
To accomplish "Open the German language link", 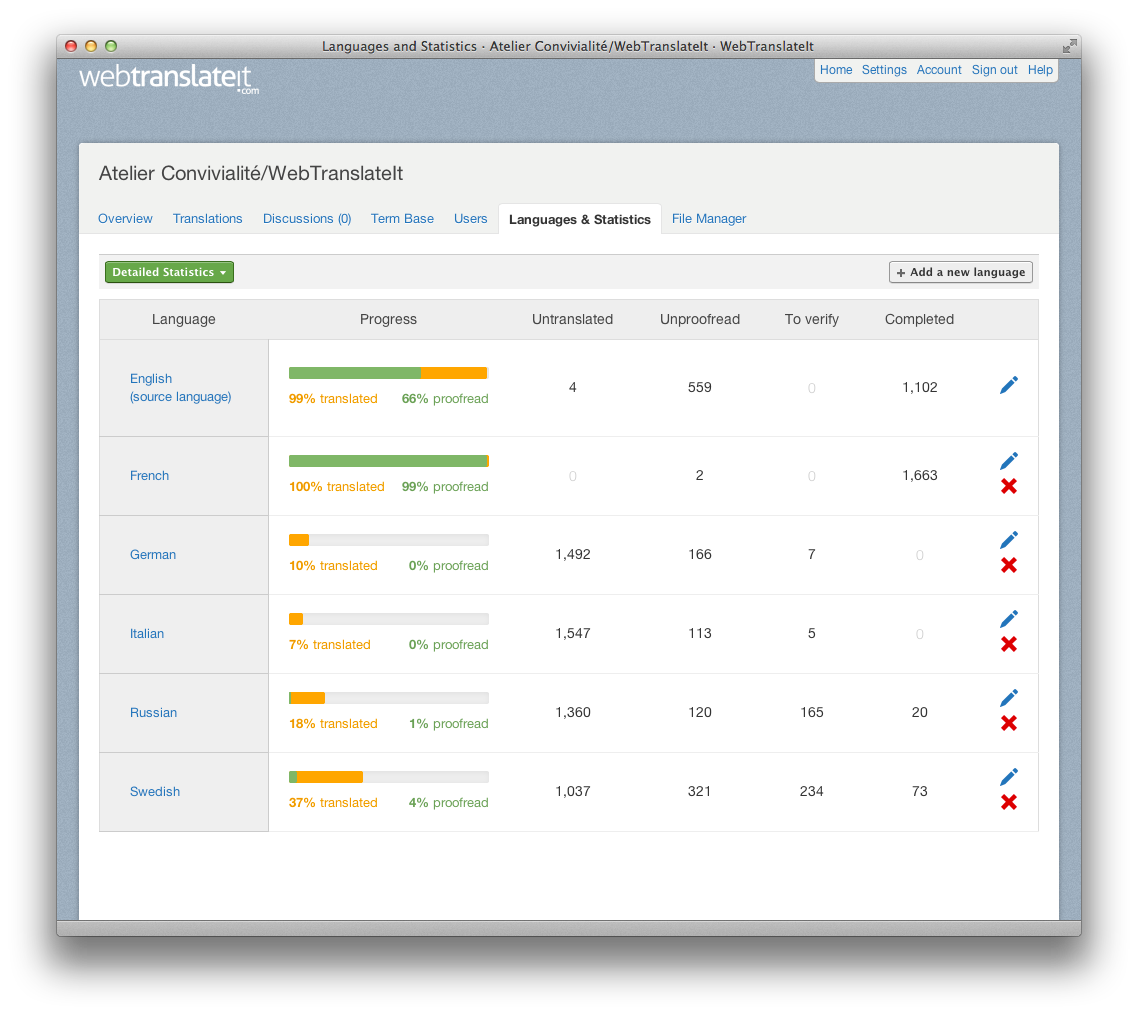I will (153, 554).
